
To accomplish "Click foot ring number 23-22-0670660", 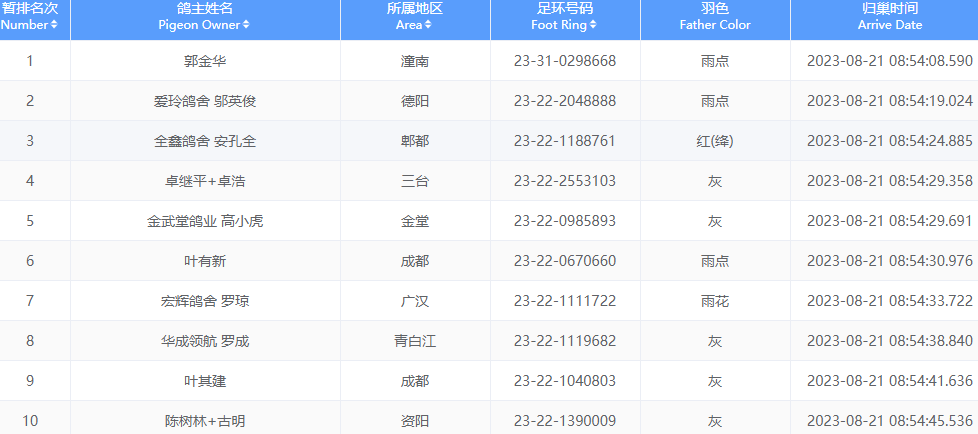I will [x=565, y=261].
